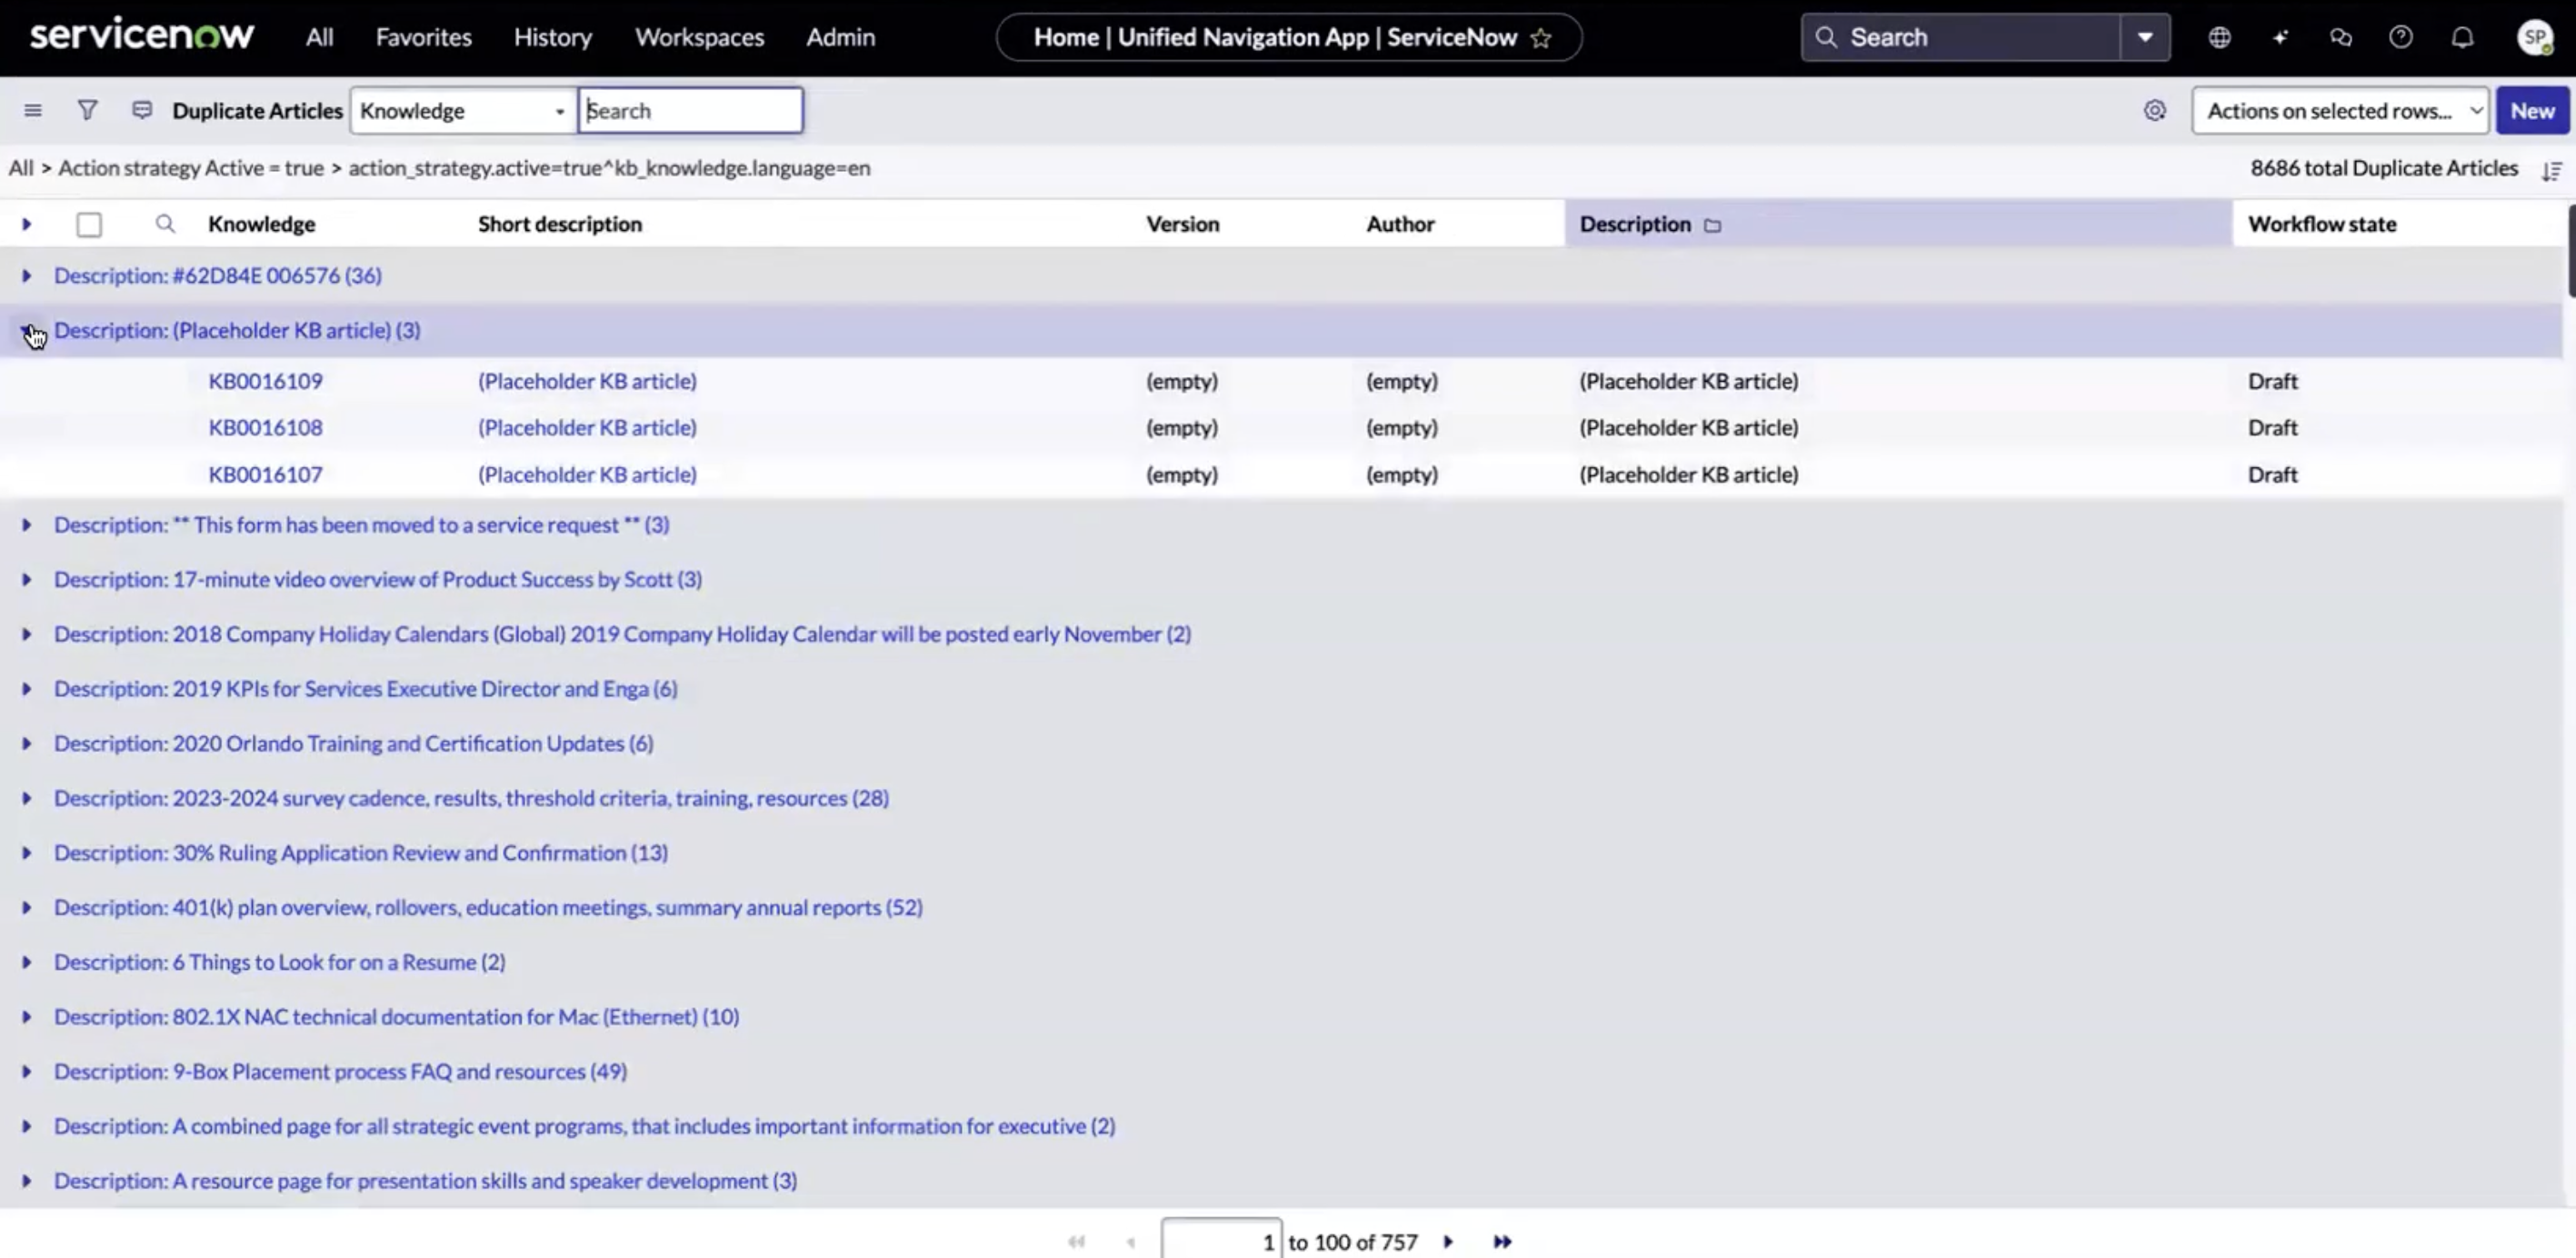This screenshot has width=2576, height=1258.
Task: Go to the previous page of results
Action: [x=1131, y=1242]
